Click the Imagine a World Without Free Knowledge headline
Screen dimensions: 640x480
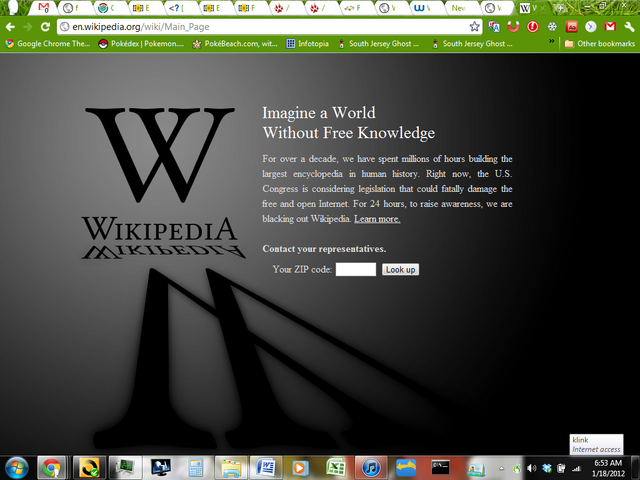[349, 122]
